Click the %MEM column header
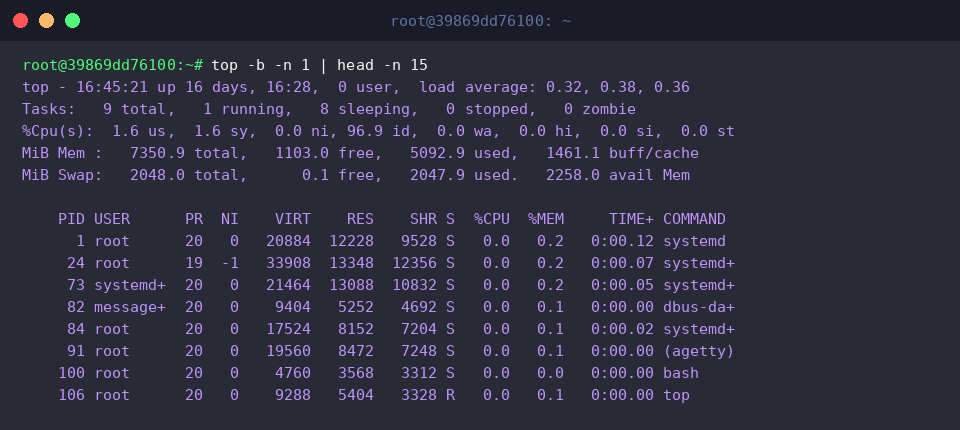Viewport: 960px width, 430px height. [x=546, y=219]
